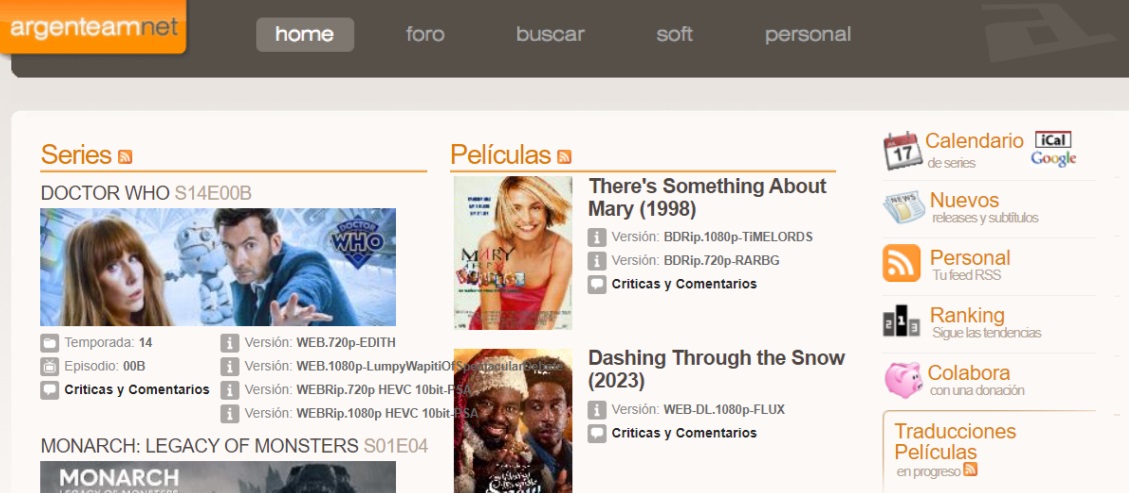
Task: Open Calendario de series link
Action: 974,150
